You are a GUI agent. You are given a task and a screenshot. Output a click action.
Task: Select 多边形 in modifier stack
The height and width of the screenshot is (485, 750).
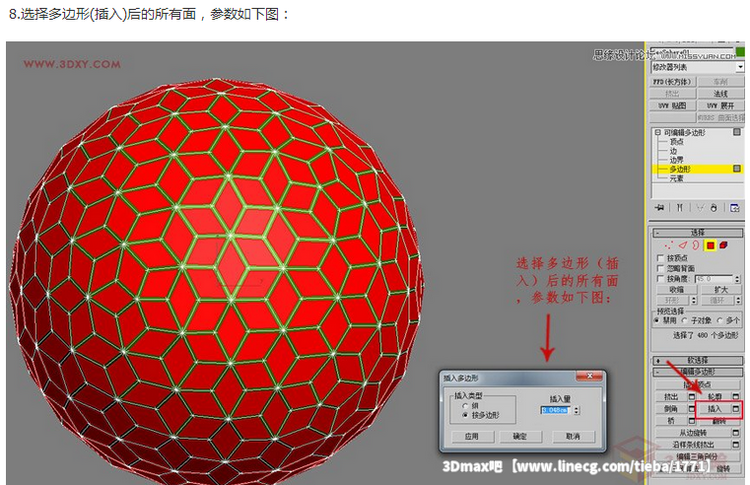(x=680, y=169)
